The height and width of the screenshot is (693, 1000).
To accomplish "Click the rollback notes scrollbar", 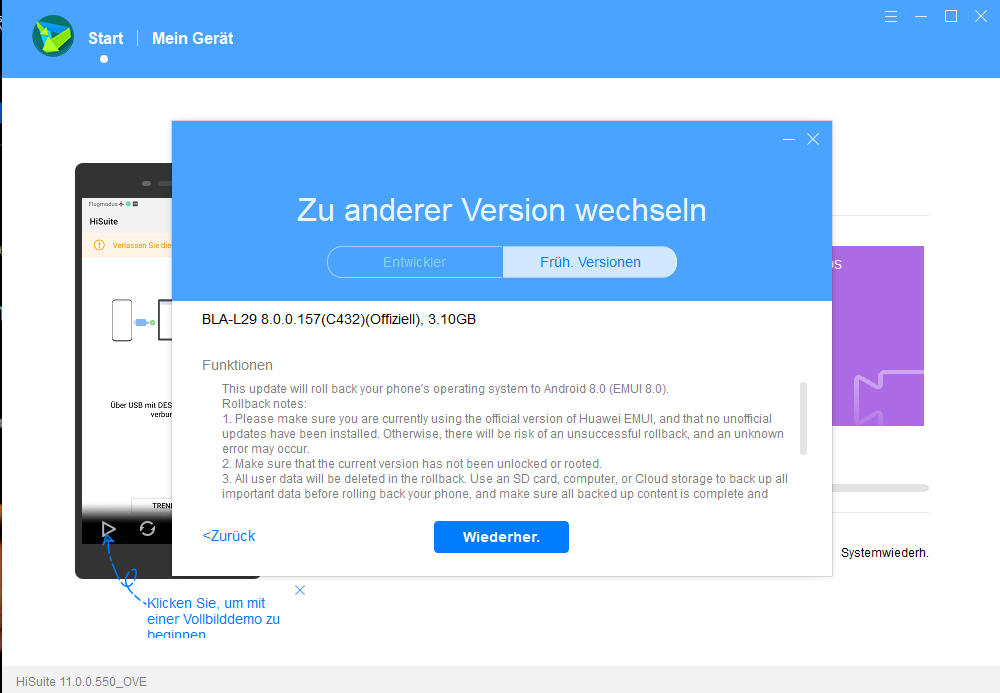I will [x=804, y=418].
